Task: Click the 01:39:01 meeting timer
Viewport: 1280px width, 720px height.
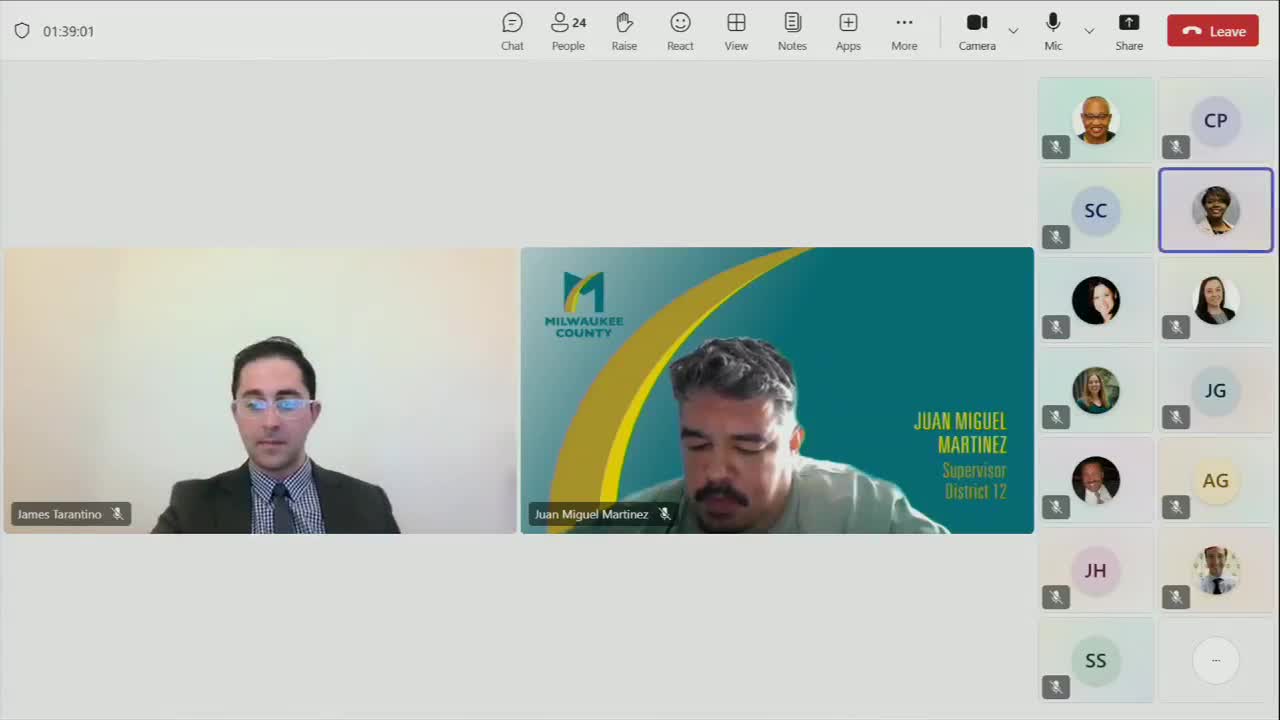Action: (x=68, y=31)
